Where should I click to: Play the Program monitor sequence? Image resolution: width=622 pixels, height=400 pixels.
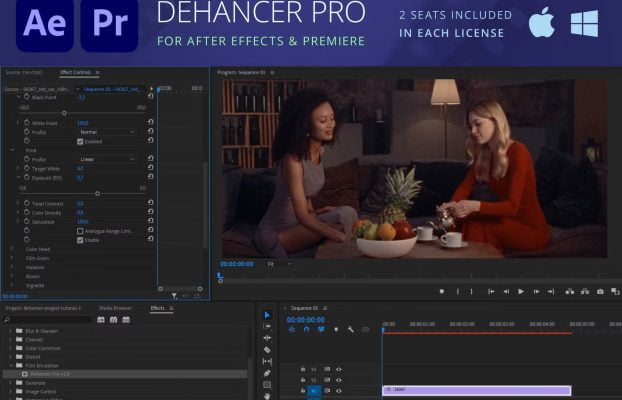pos(521,291)
